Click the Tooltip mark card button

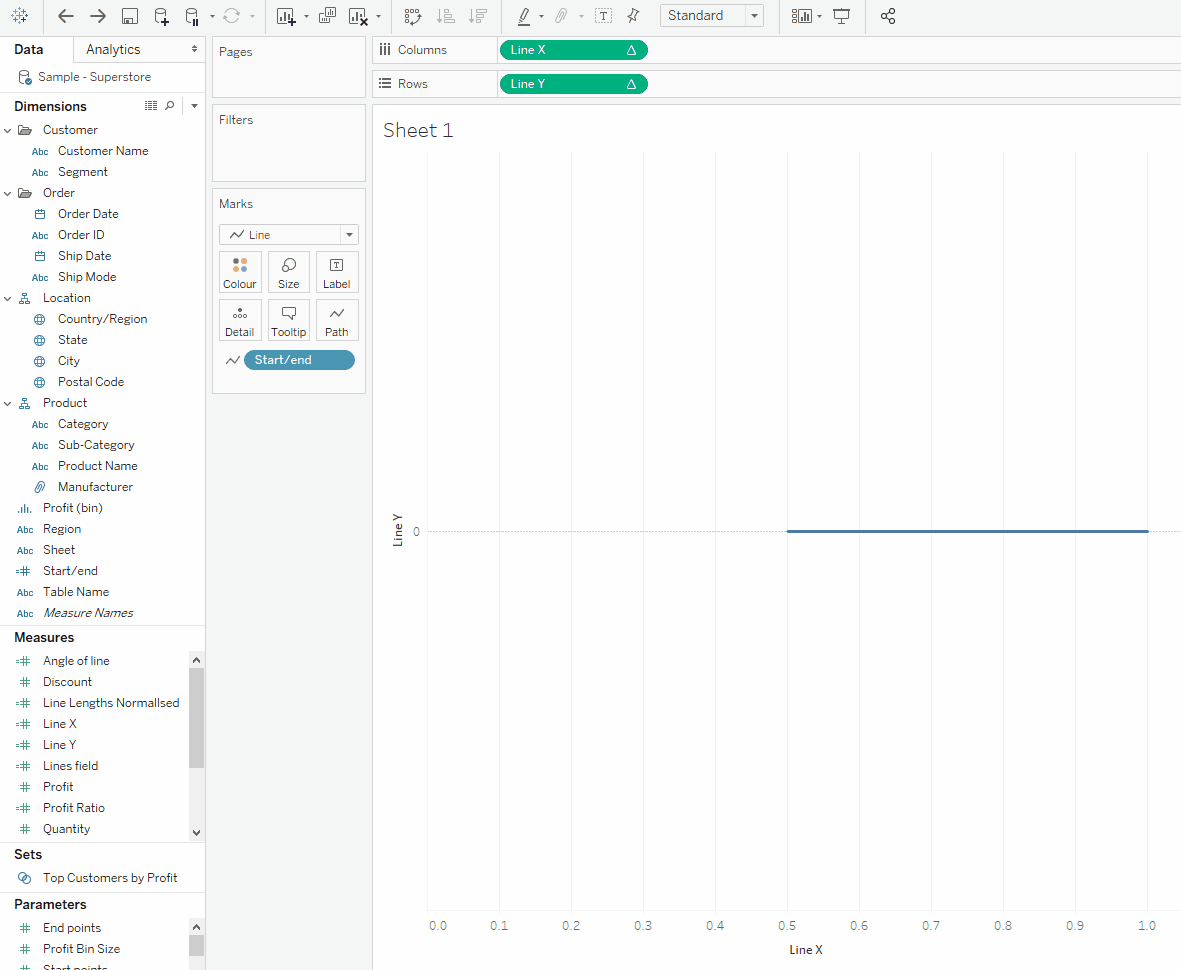pos(288,321)
